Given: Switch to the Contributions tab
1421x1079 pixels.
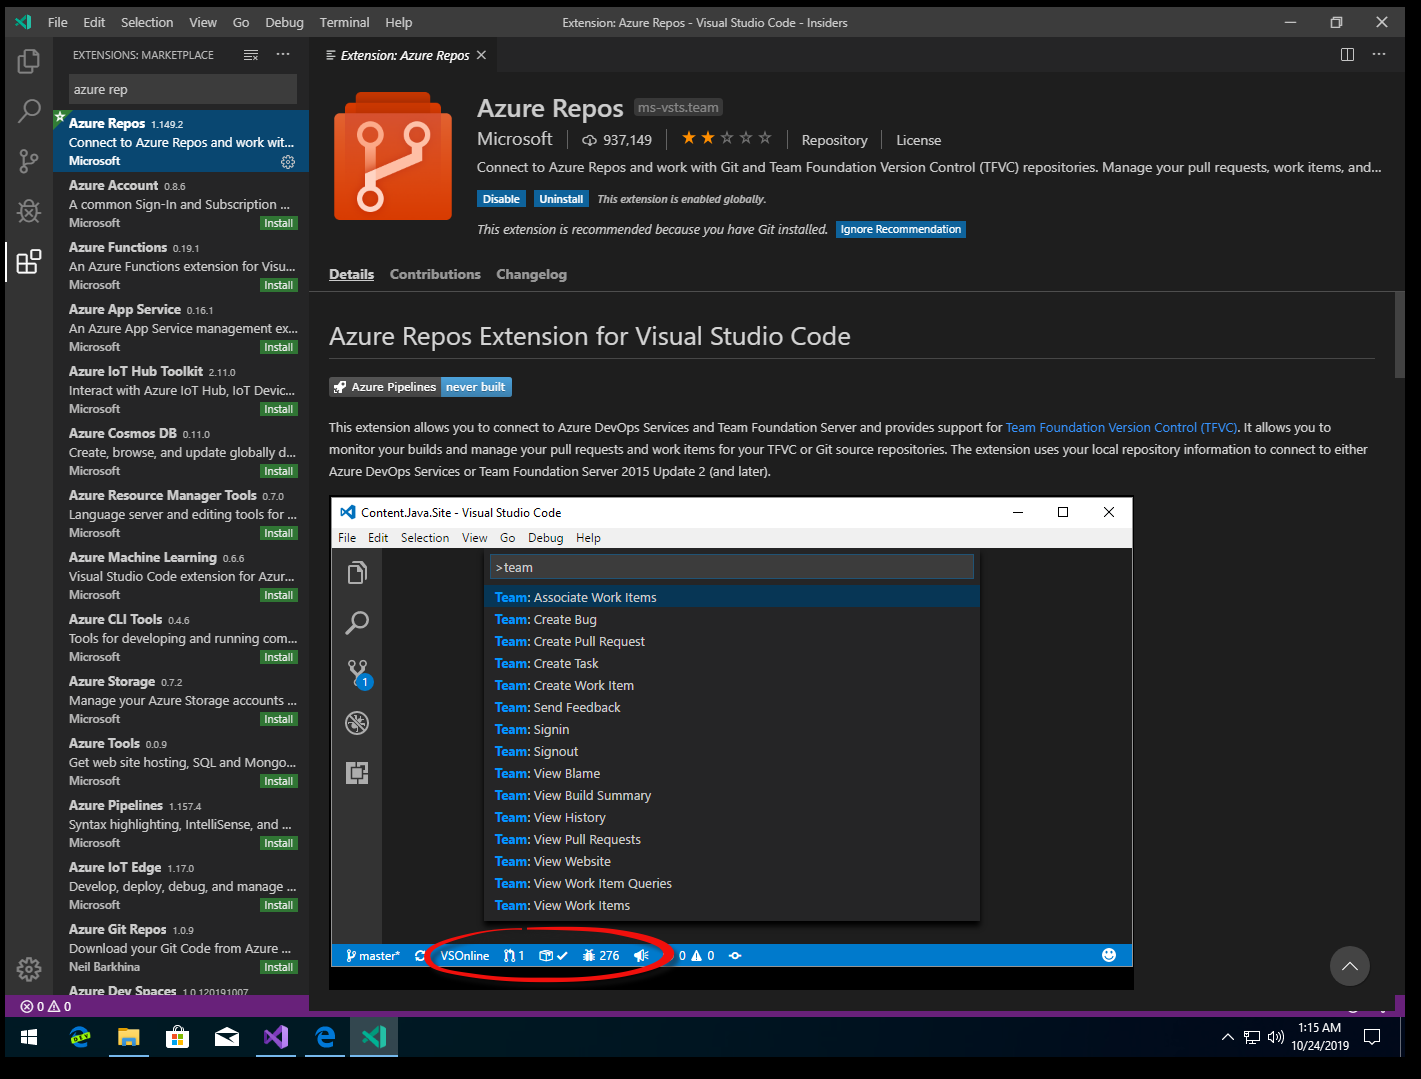Looking at the screenshot, I should coord(435,274).
